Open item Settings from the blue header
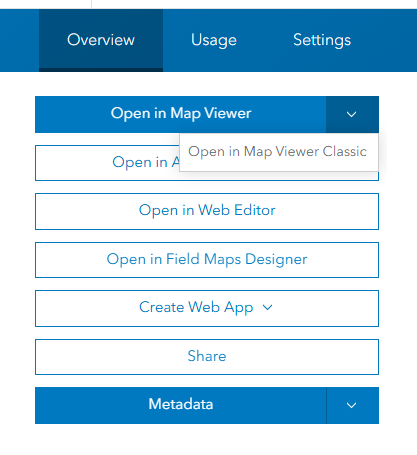Screen dimensions: 417x455 (x=322, y=40)
